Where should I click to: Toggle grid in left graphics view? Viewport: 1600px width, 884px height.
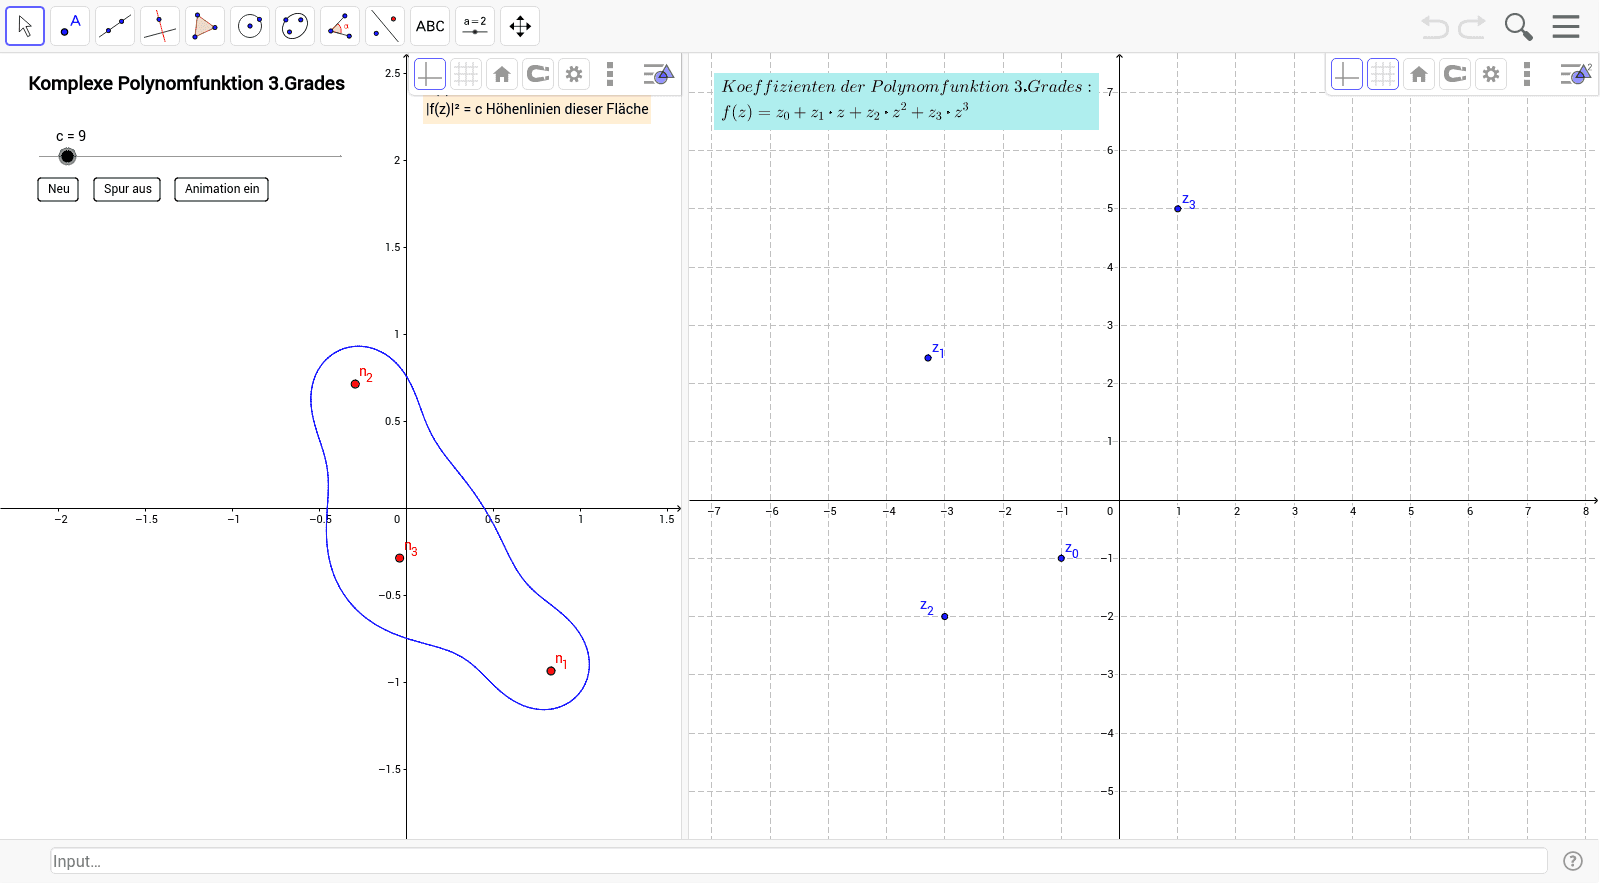466,74
